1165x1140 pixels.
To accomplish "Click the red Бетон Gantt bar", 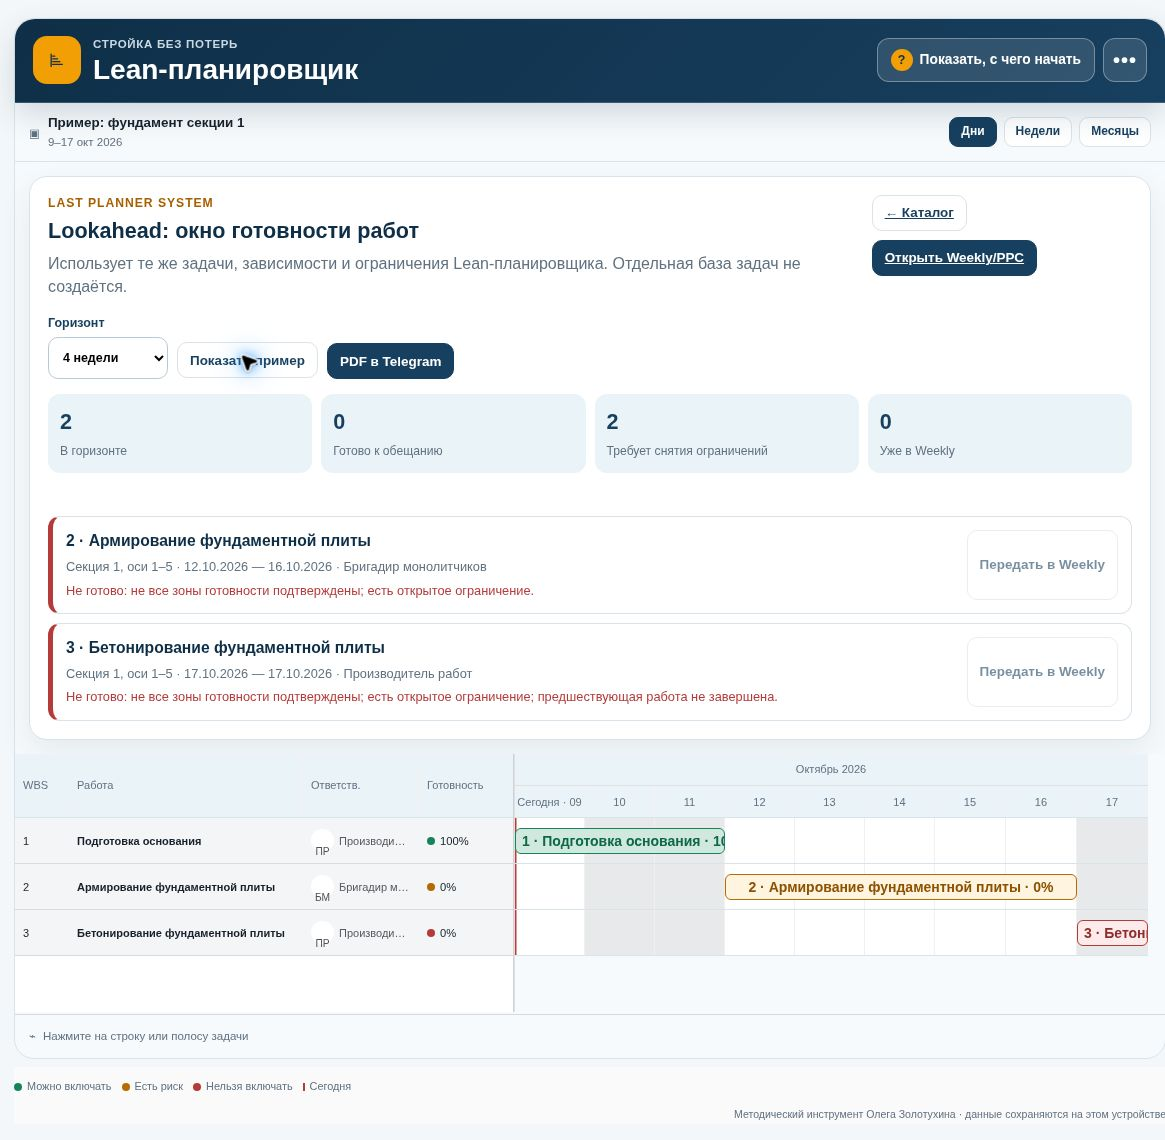I will tap(1112, 933).
